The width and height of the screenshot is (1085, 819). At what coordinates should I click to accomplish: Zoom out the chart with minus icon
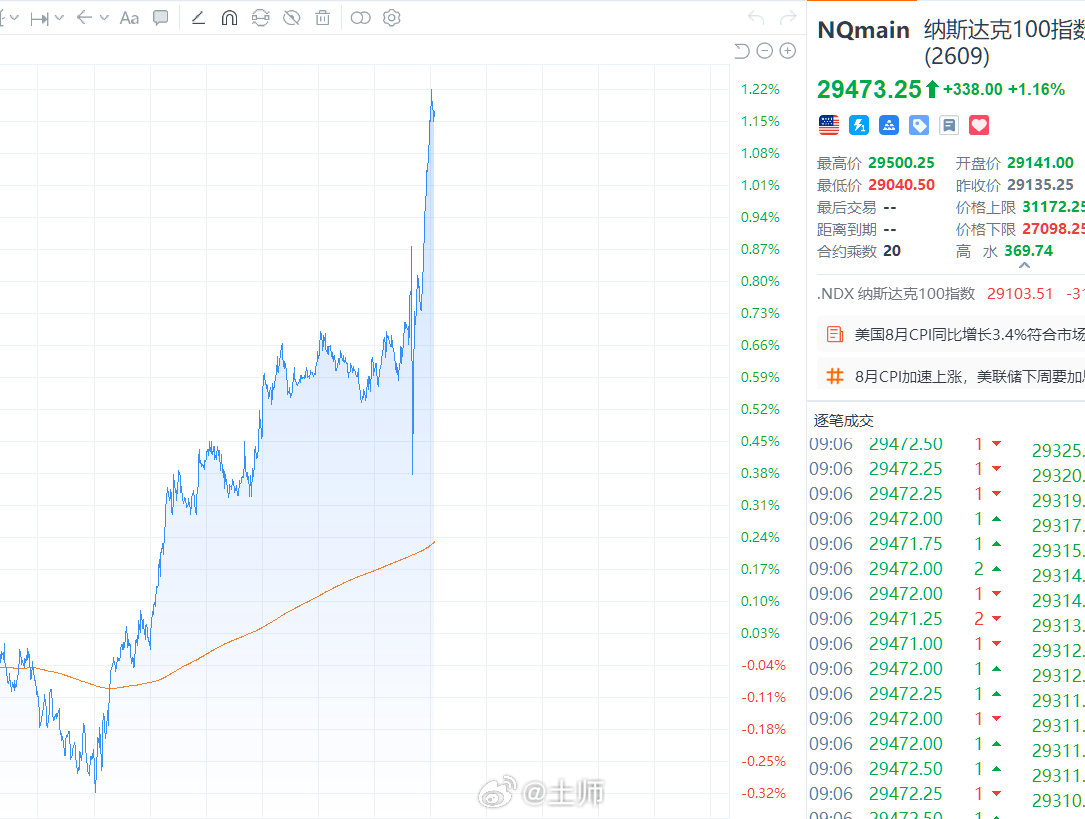765,50
